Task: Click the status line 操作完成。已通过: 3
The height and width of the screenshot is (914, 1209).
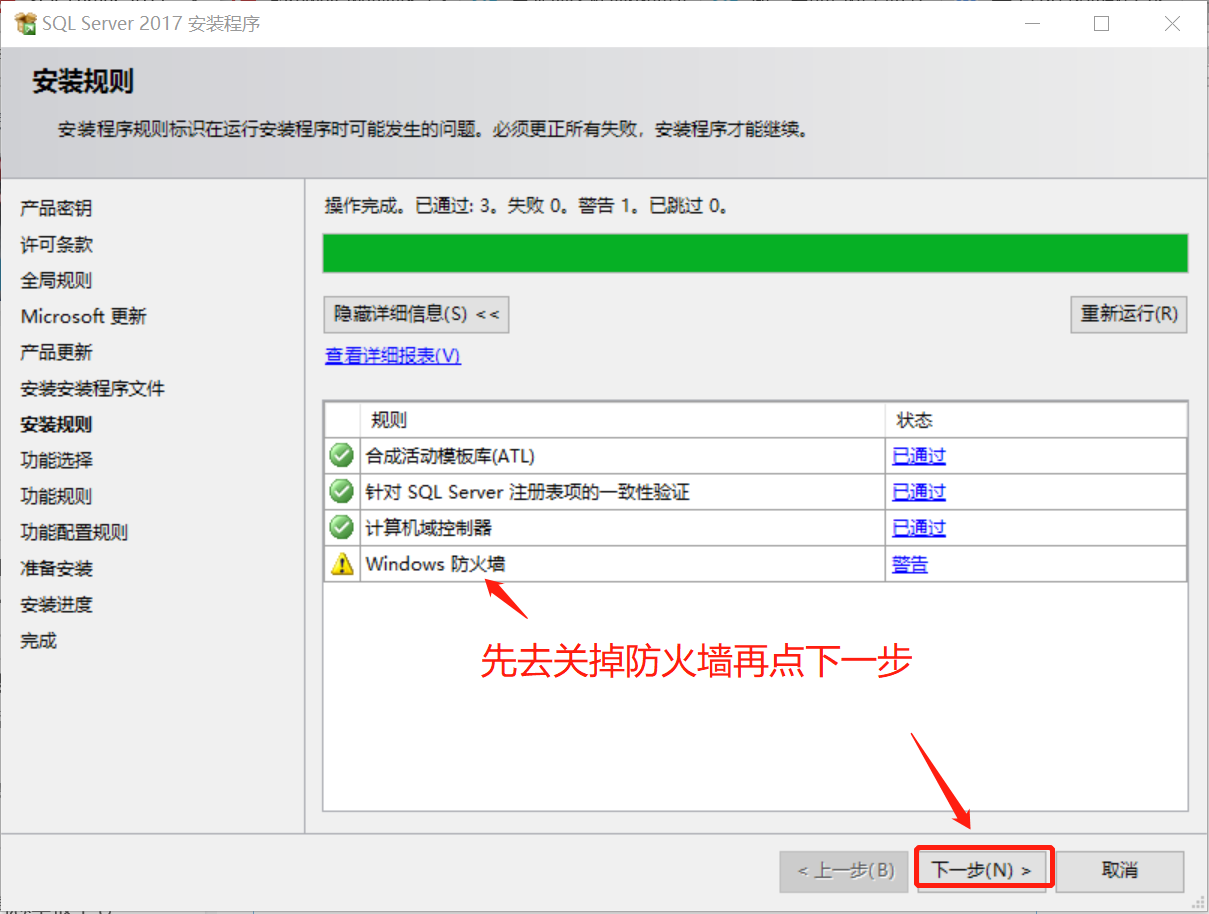Action: tap(526, 206)
